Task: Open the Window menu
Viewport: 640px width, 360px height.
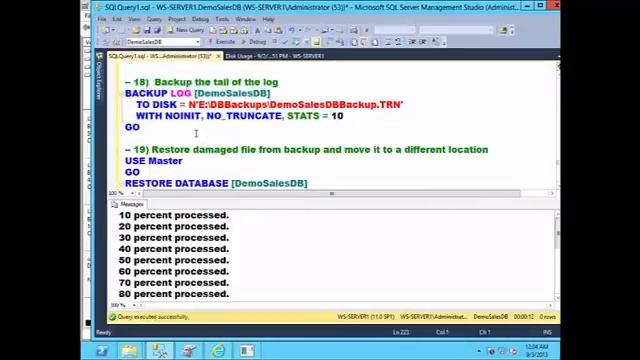Action: (245, 19)
